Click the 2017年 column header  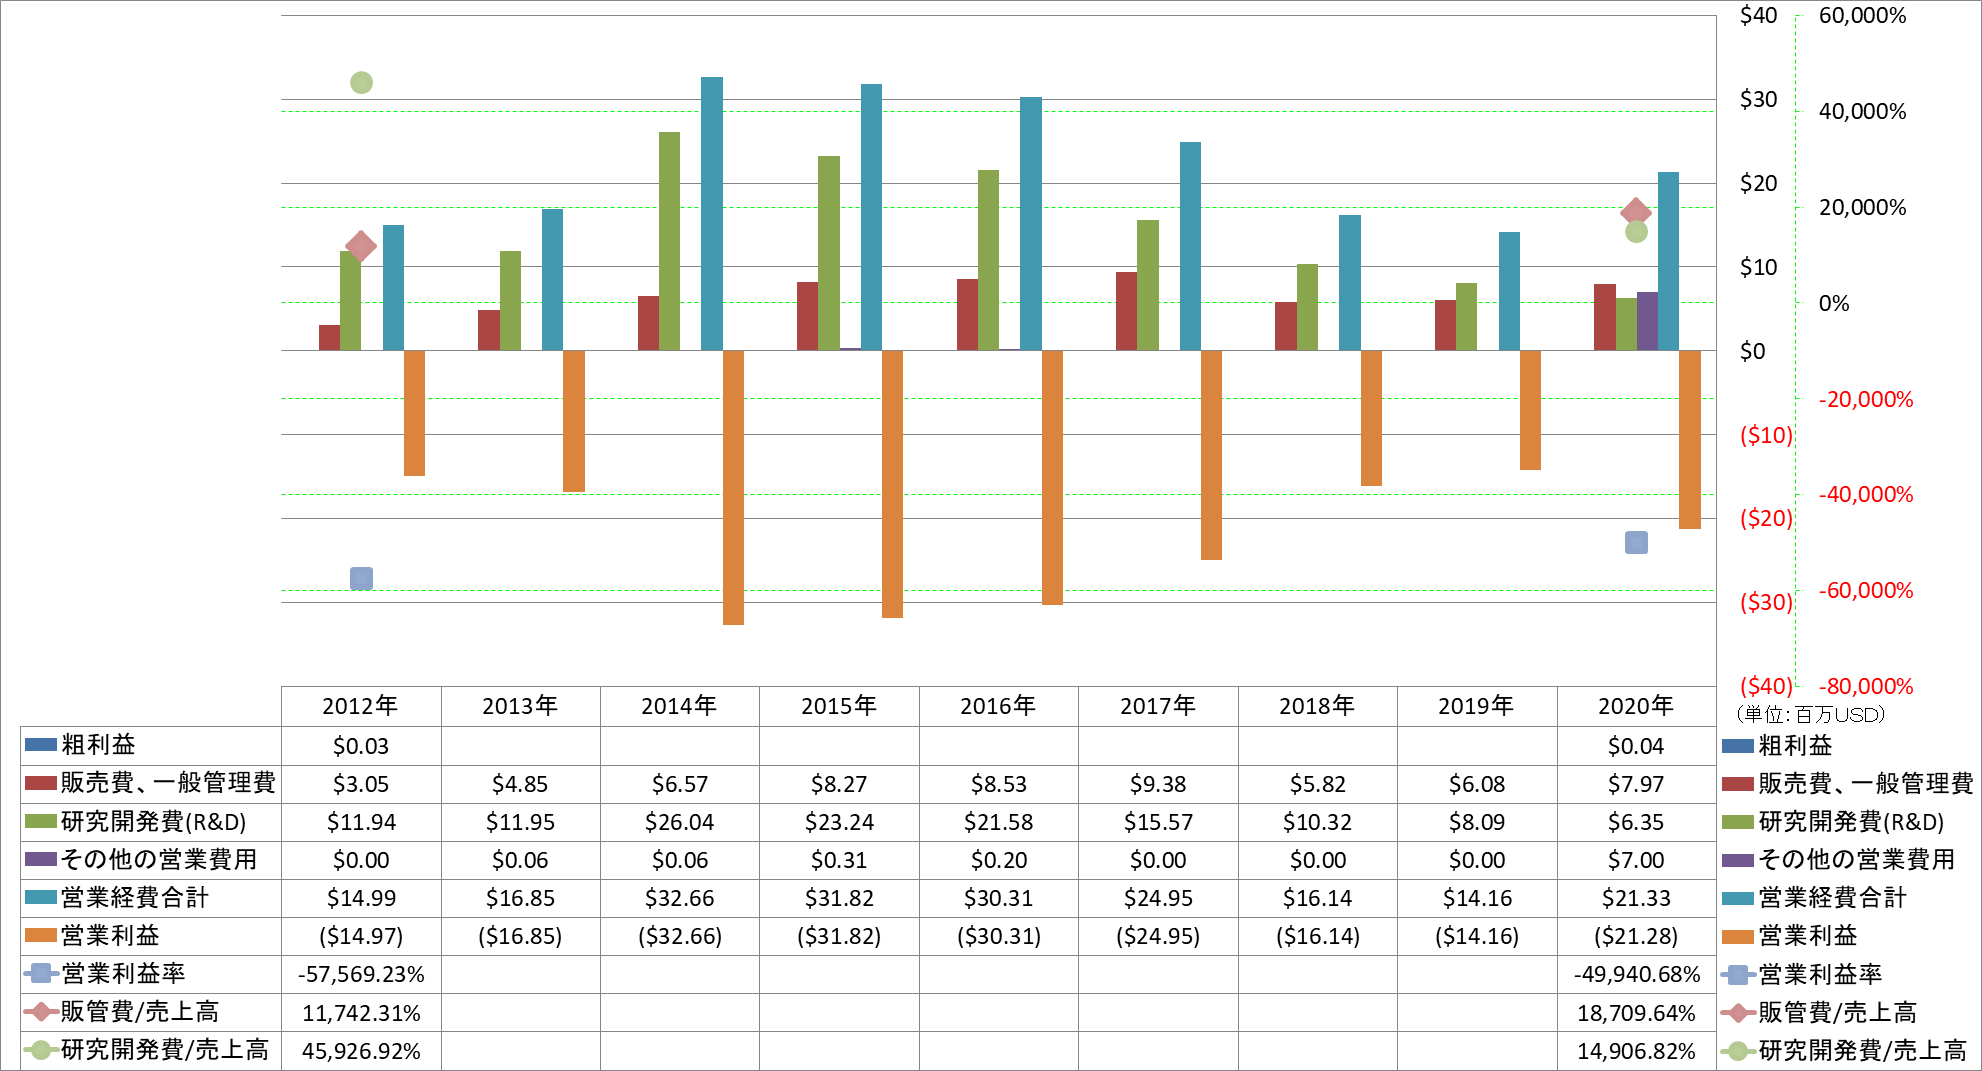(x=1158, y=706)
